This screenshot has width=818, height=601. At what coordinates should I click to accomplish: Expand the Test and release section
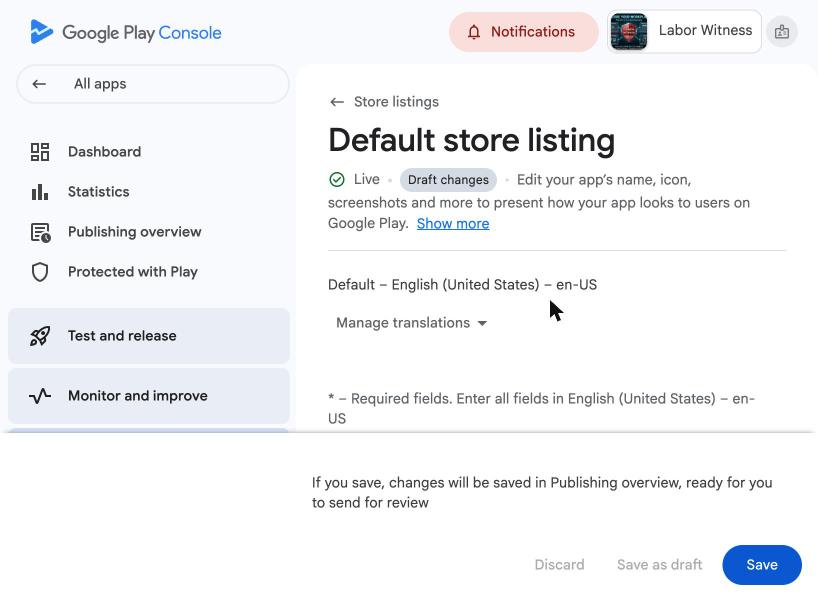coord(149,336)
